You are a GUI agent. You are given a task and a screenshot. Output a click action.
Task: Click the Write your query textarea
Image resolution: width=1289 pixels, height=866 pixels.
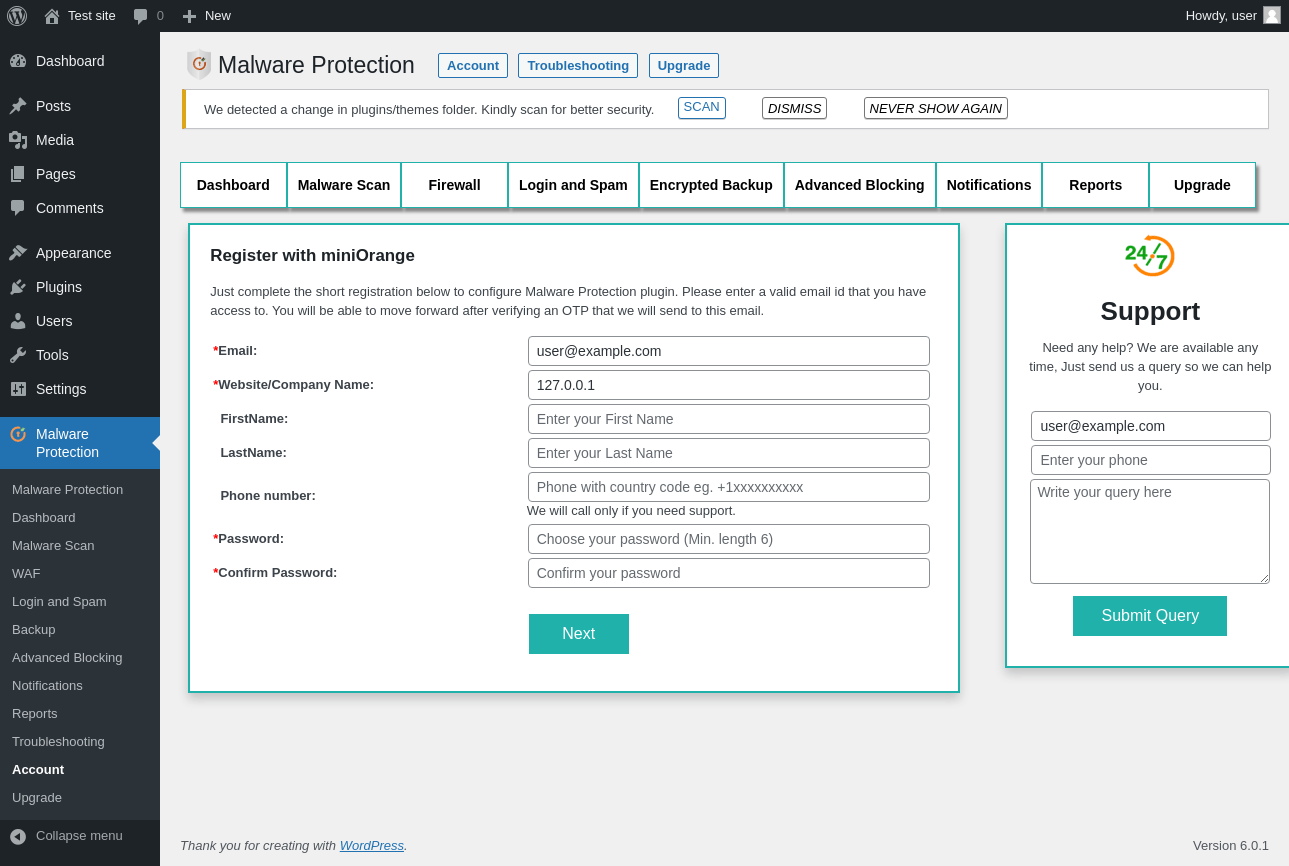coord(1149,531)
